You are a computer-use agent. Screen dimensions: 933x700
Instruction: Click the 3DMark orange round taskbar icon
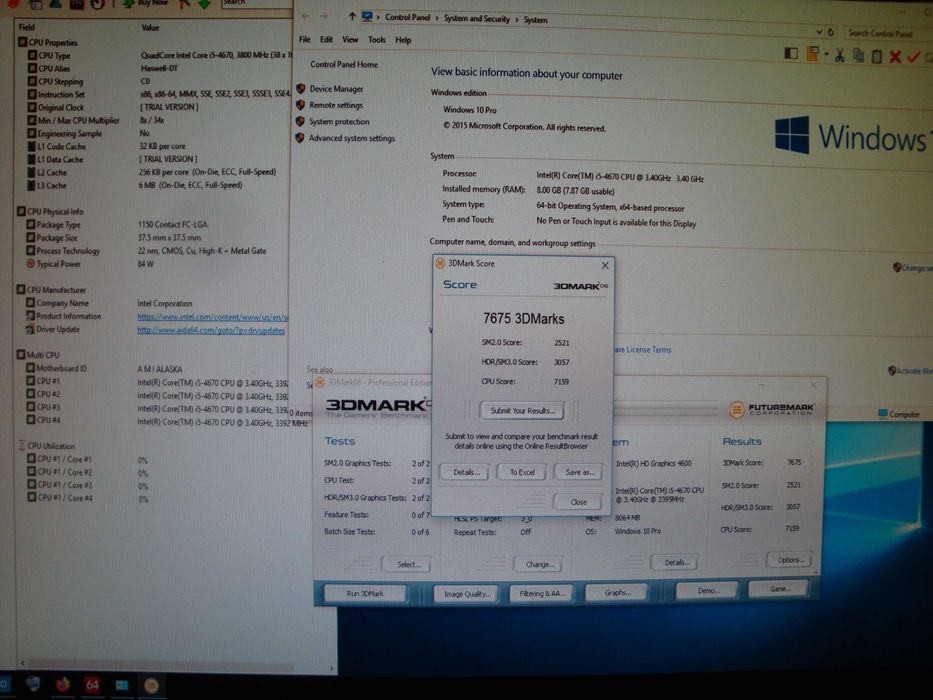click(151, 686)
